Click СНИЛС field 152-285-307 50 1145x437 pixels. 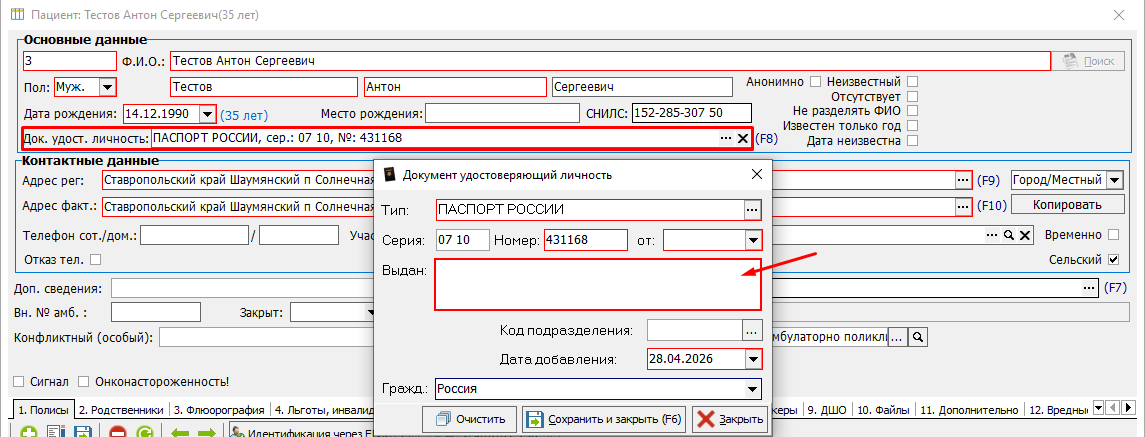tap(692, 113)
